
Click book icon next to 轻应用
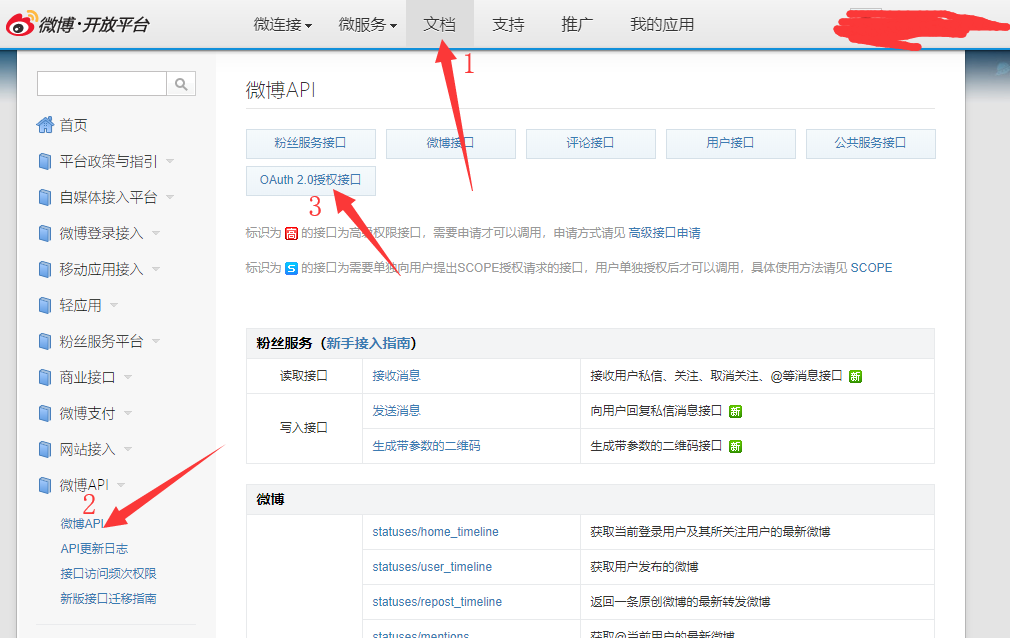(44, 305)
